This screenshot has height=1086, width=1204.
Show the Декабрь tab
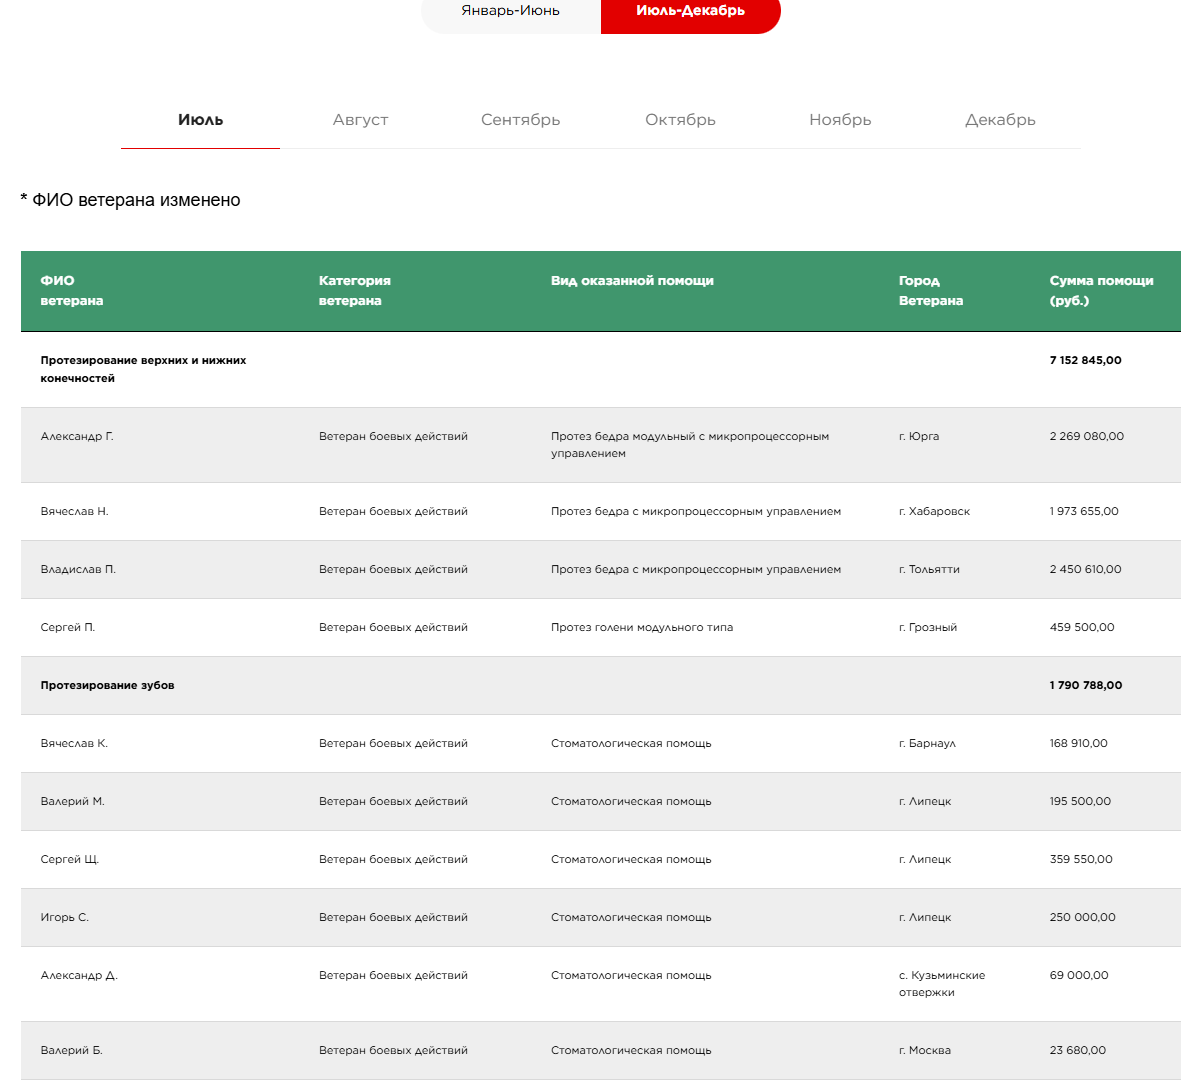[x=1000, y=120]
